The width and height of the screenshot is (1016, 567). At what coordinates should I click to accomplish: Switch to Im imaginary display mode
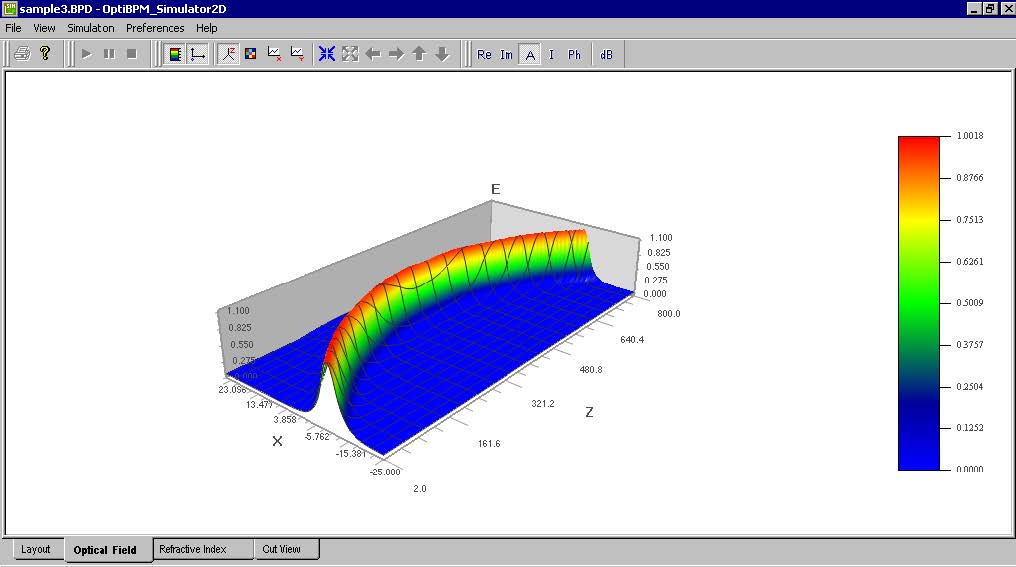(507, 55)
